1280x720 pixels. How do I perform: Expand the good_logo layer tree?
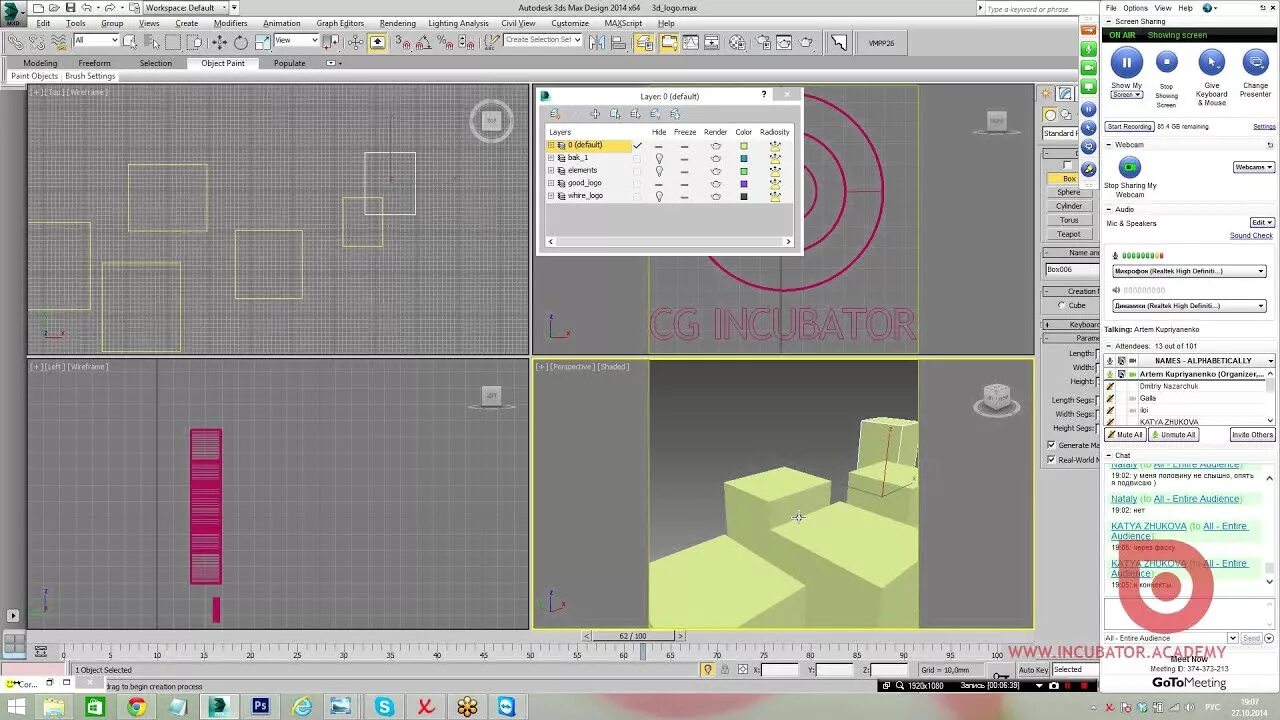pyautogui.click(x=549, y=183)
